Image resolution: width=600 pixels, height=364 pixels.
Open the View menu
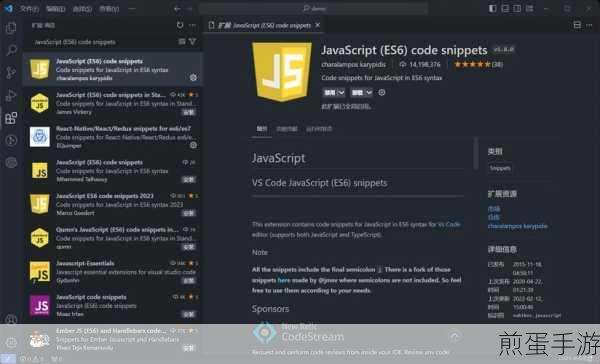[x=109, y=8]
